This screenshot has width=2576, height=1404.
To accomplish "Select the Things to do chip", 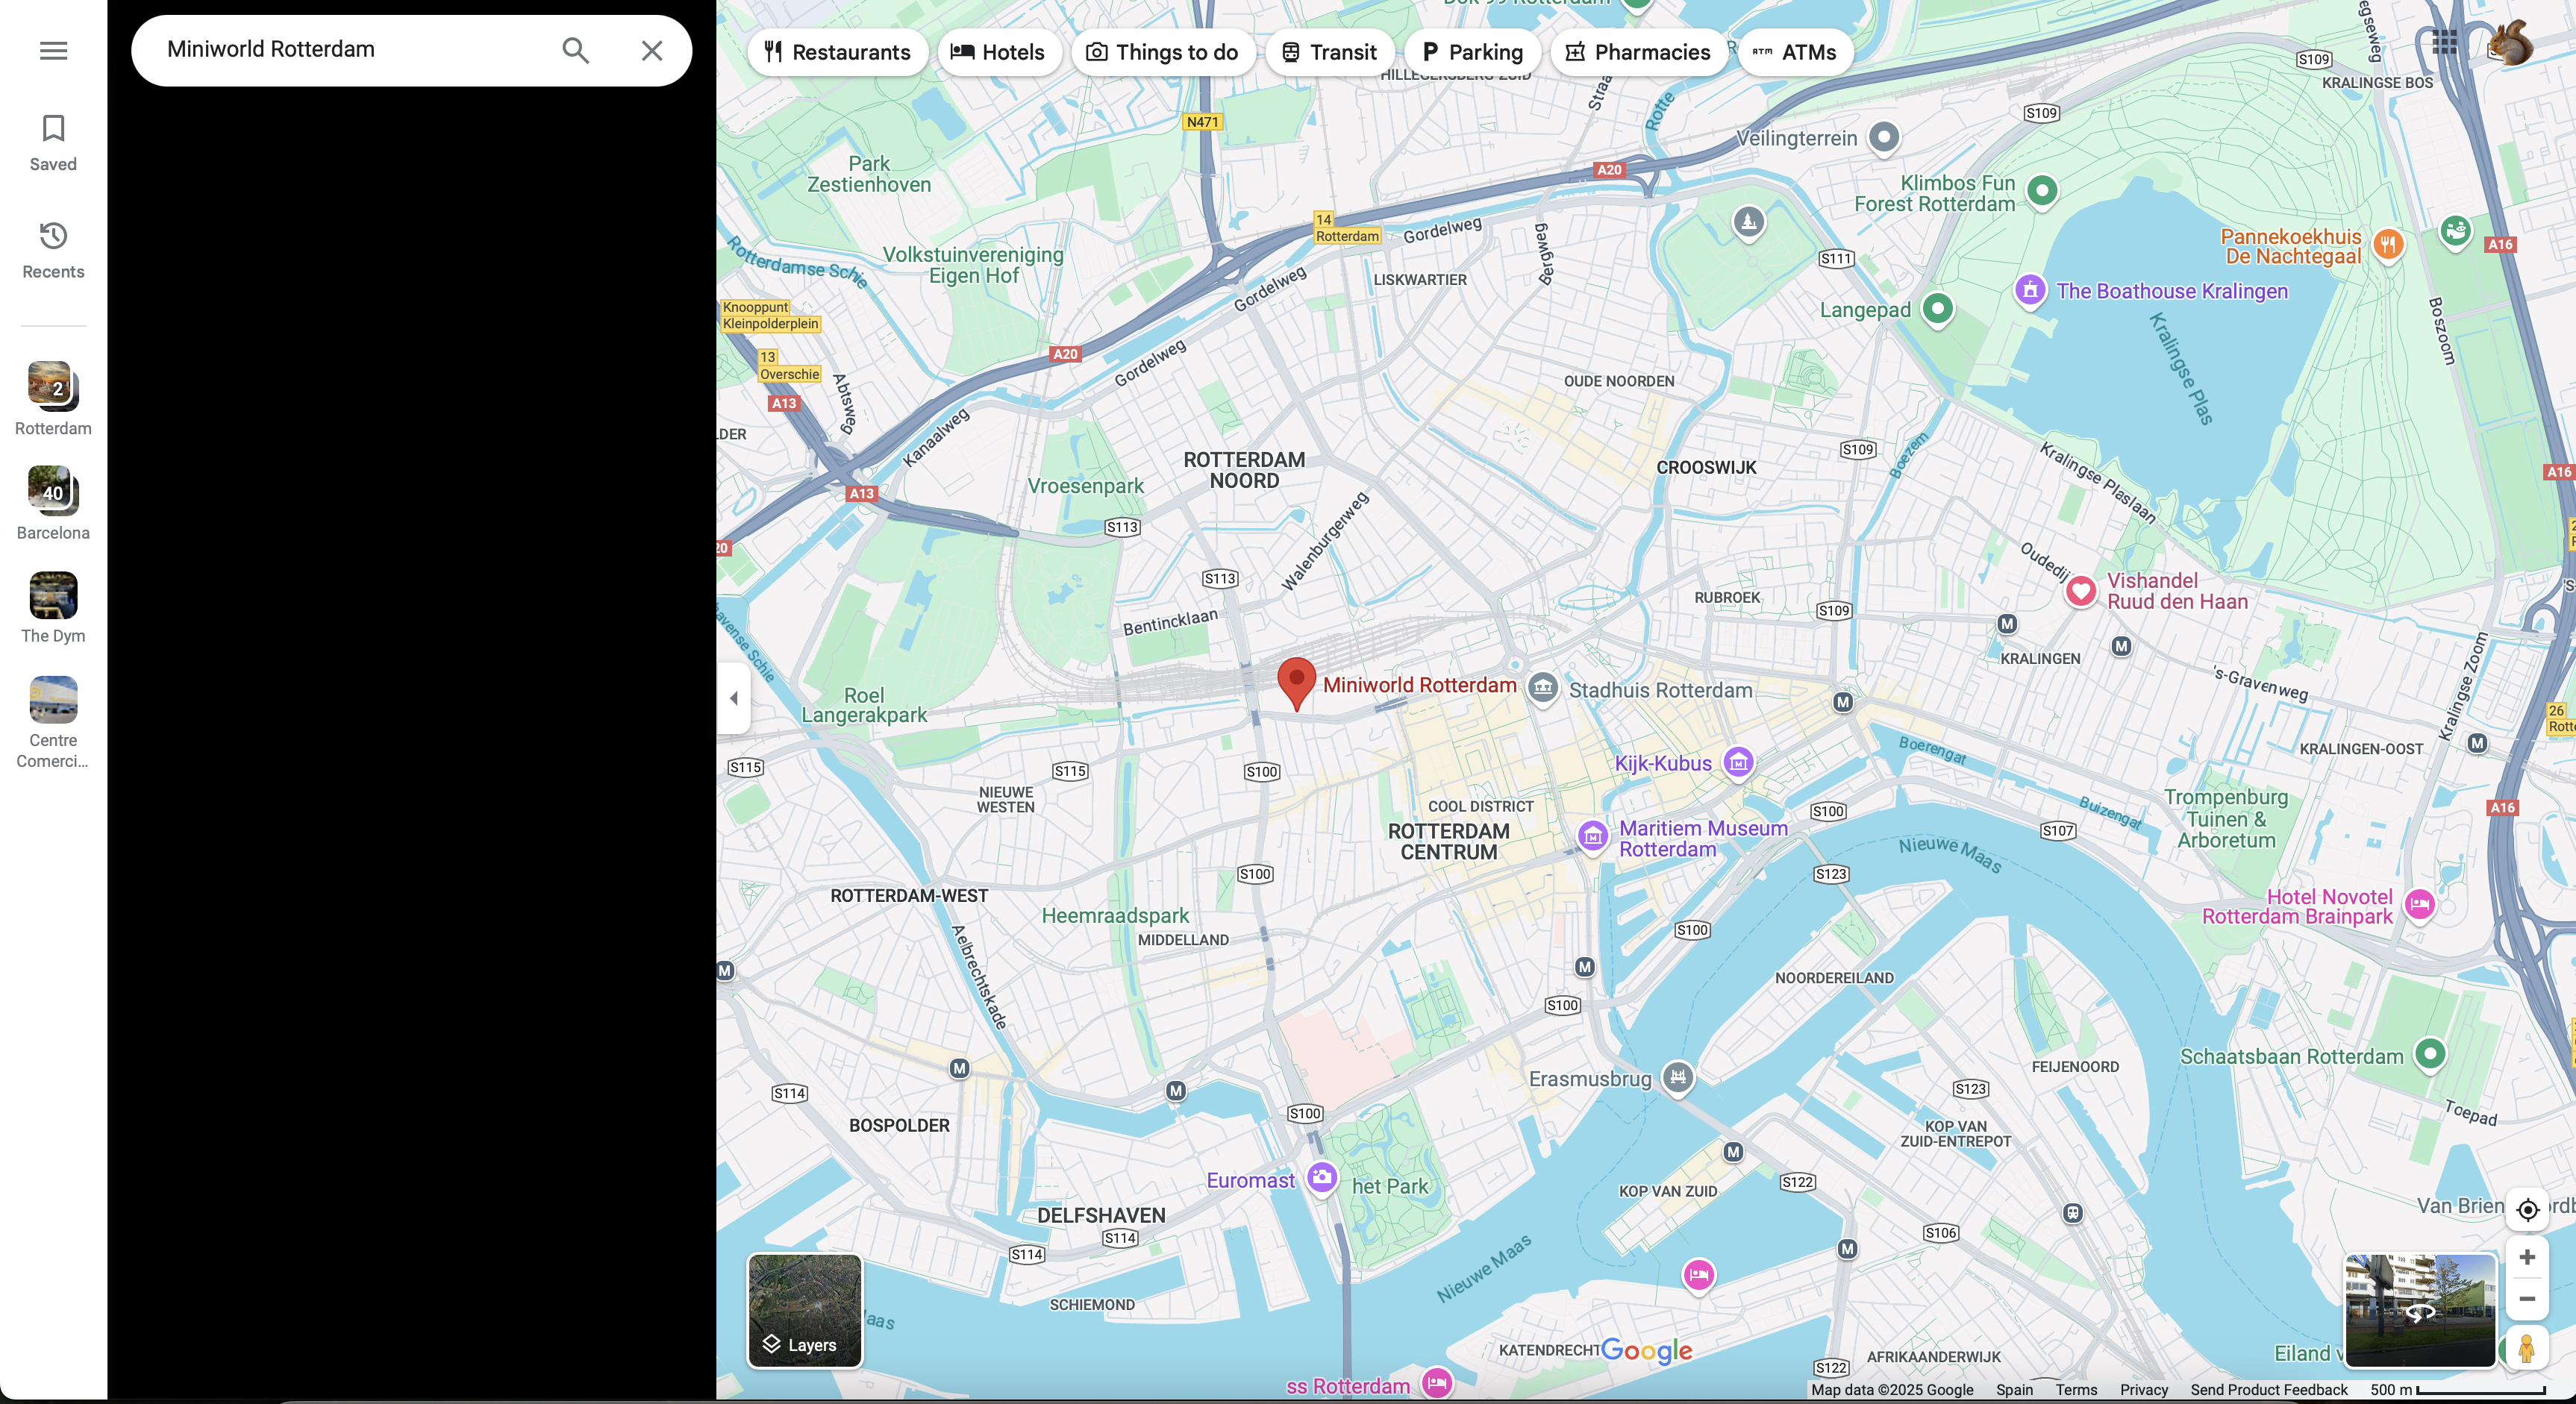I will click(x=1162, y=52).
